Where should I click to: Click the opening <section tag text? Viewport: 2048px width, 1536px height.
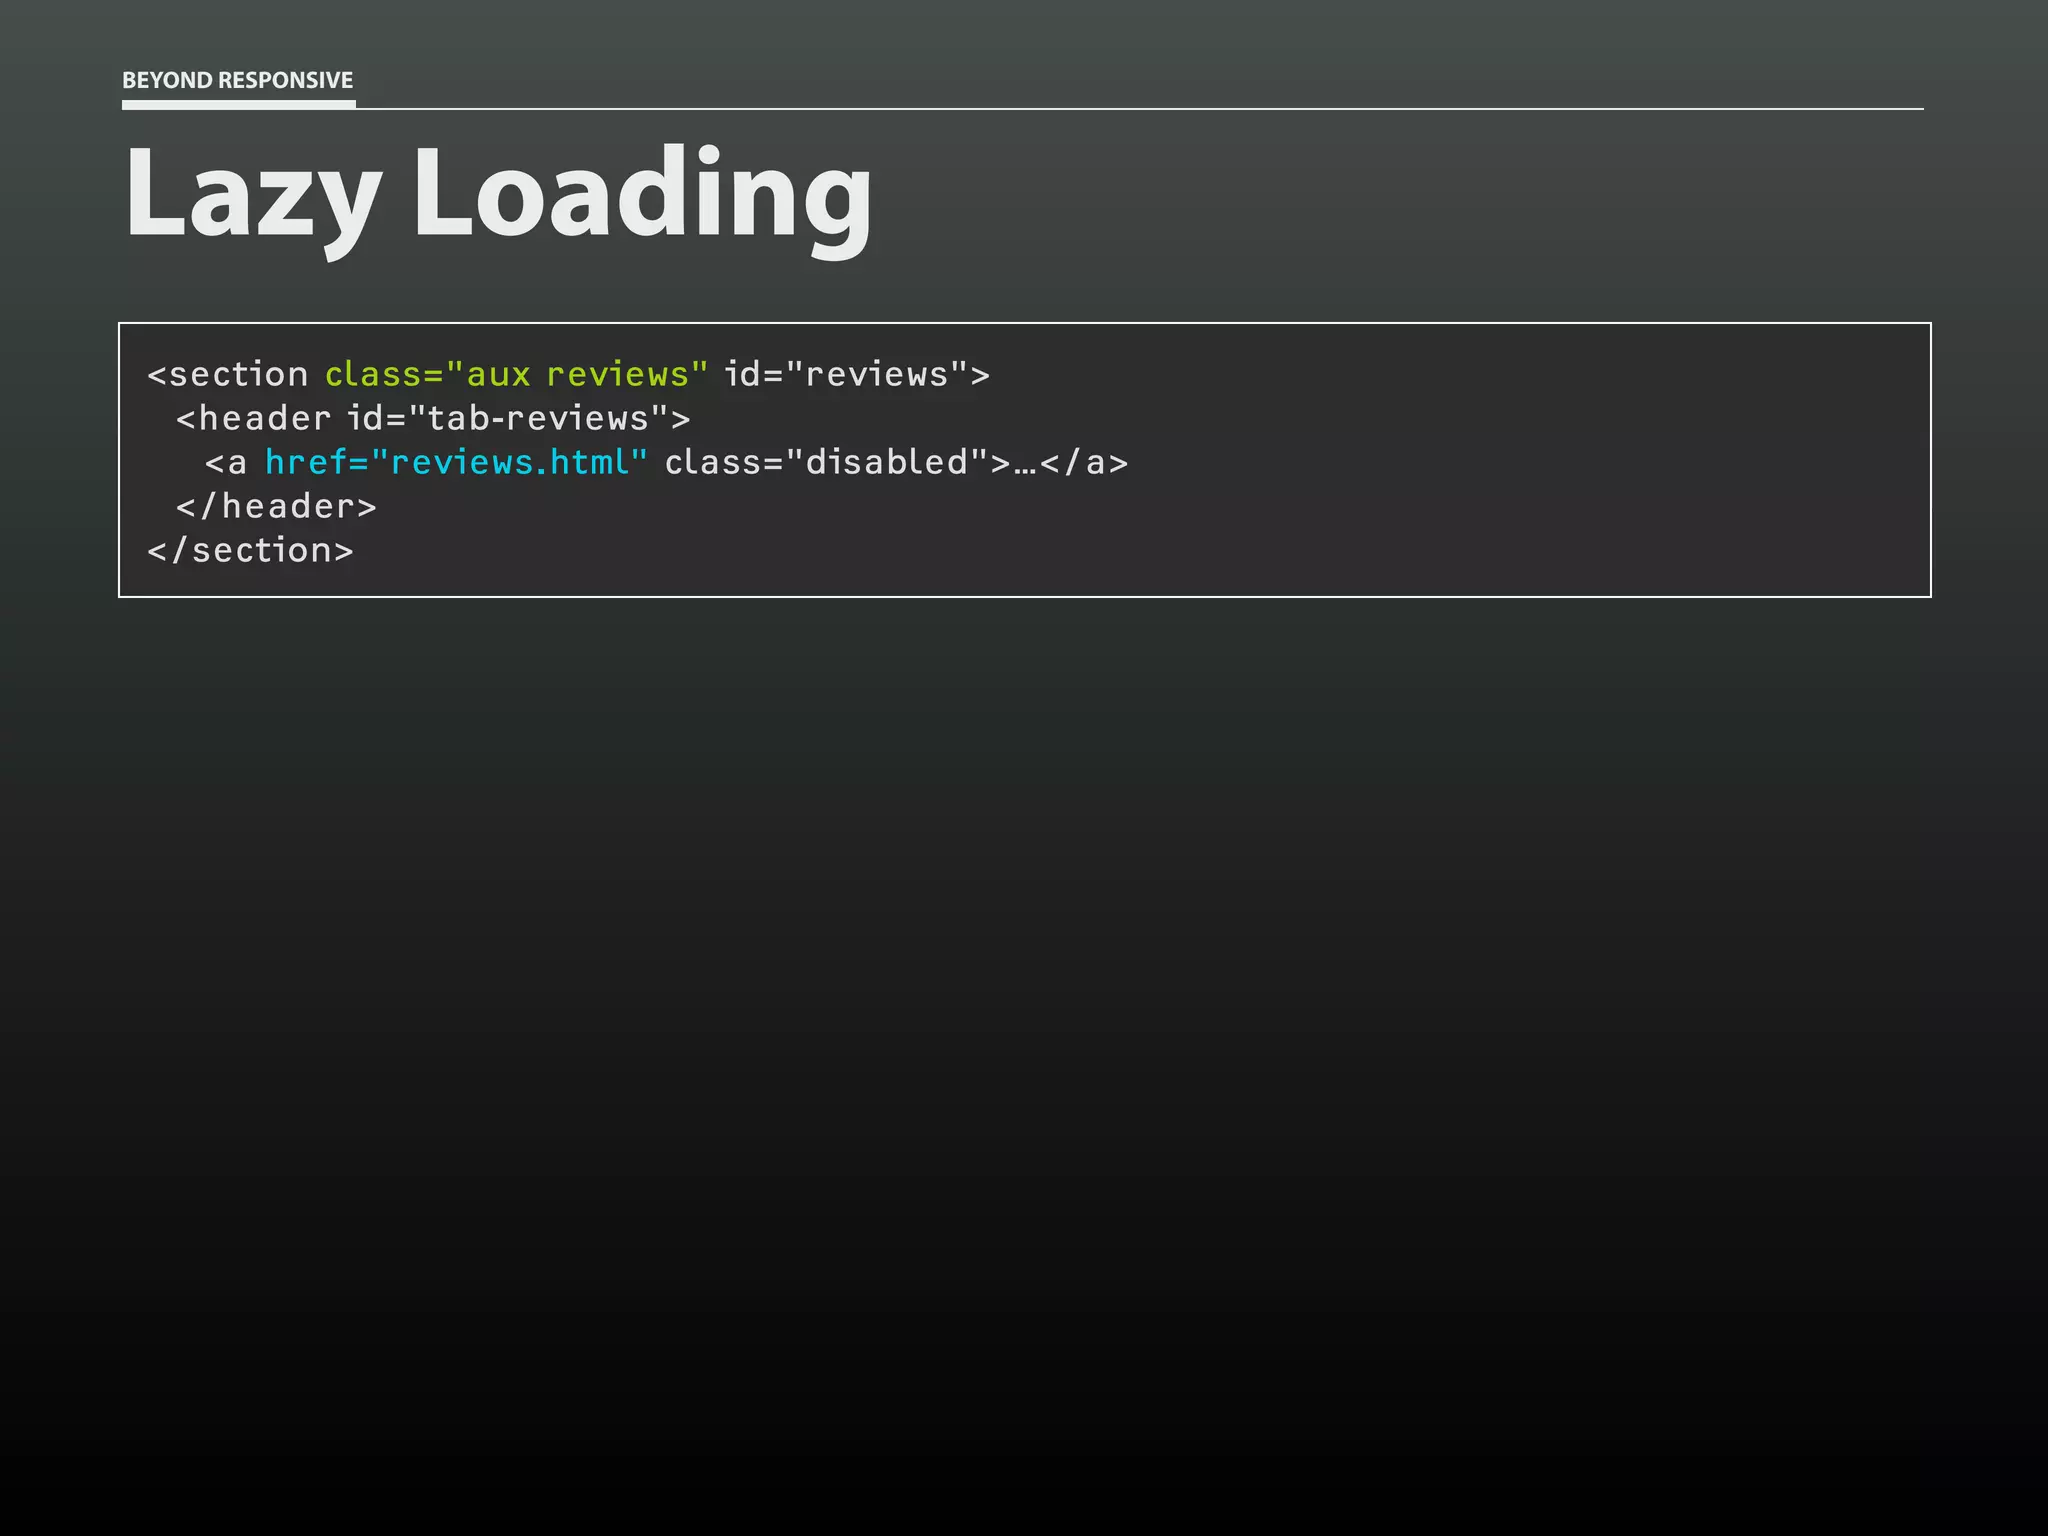[x=228, y=374]
